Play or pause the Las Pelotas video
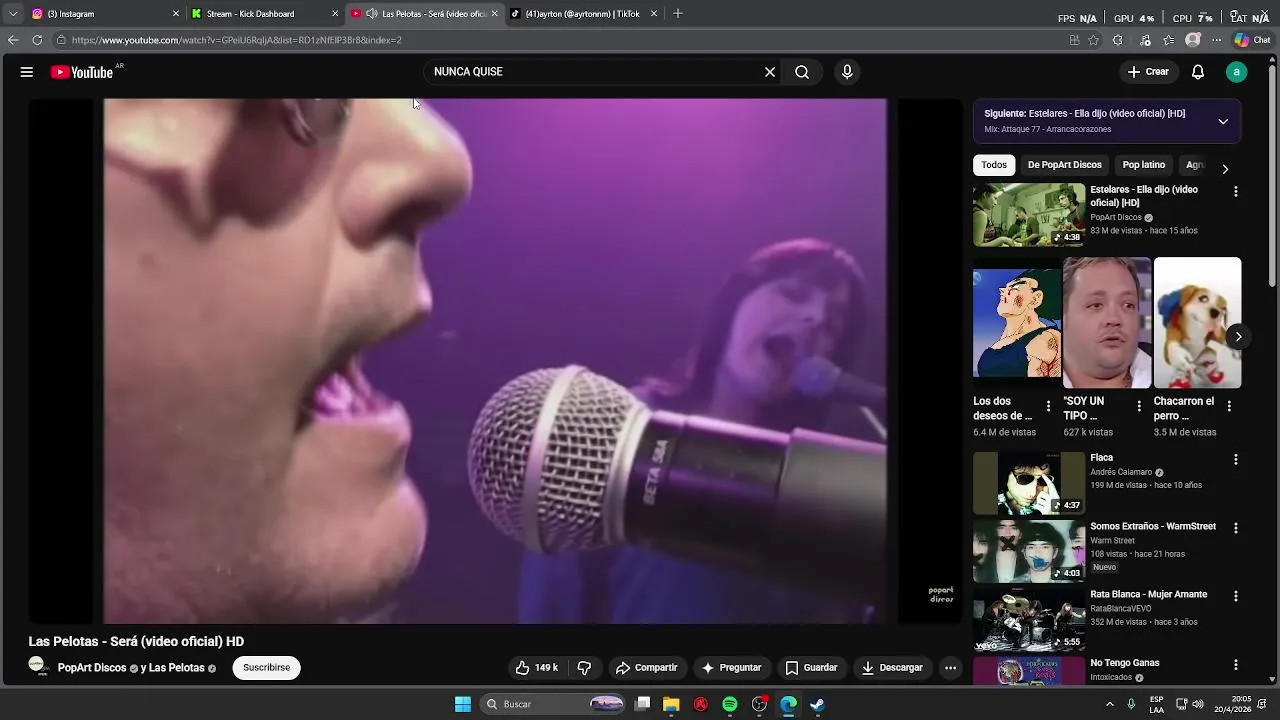The width and height of the screenshot is (1280, 720). pyautogui.click(x=495, y=361)
